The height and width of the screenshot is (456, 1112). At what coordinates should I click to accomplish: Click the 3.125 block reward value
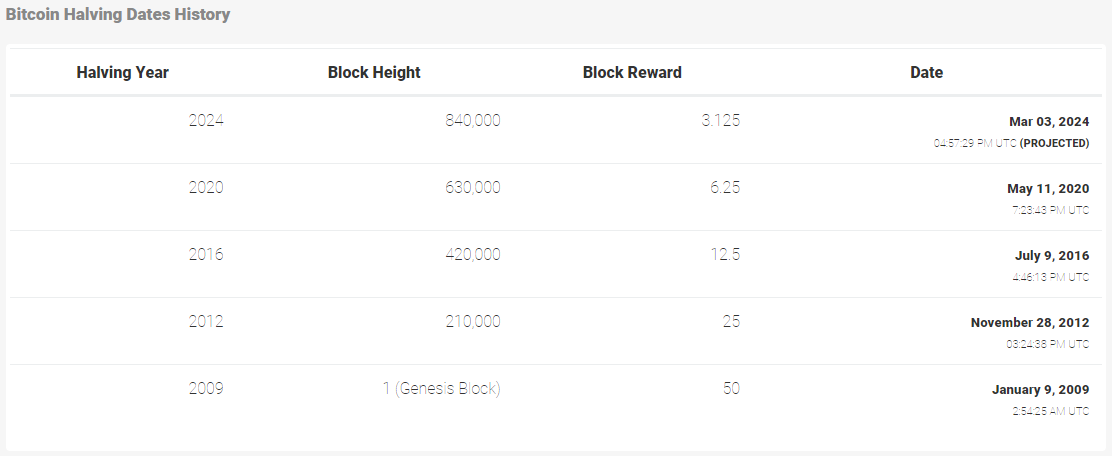tap(721, 121)
